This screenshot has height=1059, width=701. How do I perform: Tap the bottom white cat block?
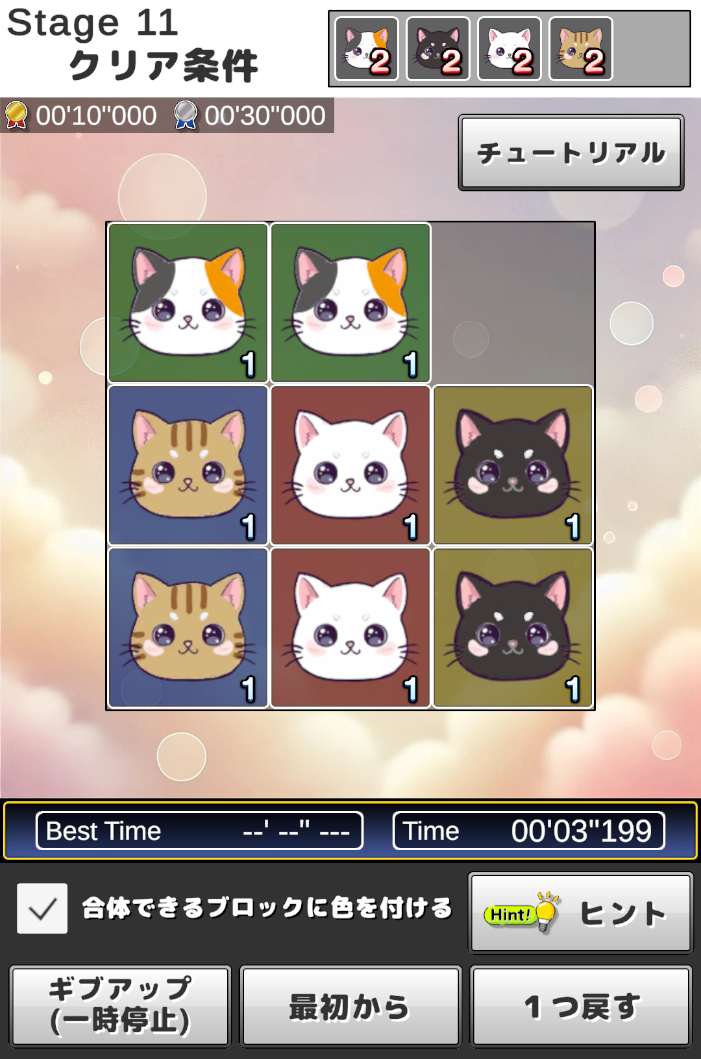(x=350, y=628)
